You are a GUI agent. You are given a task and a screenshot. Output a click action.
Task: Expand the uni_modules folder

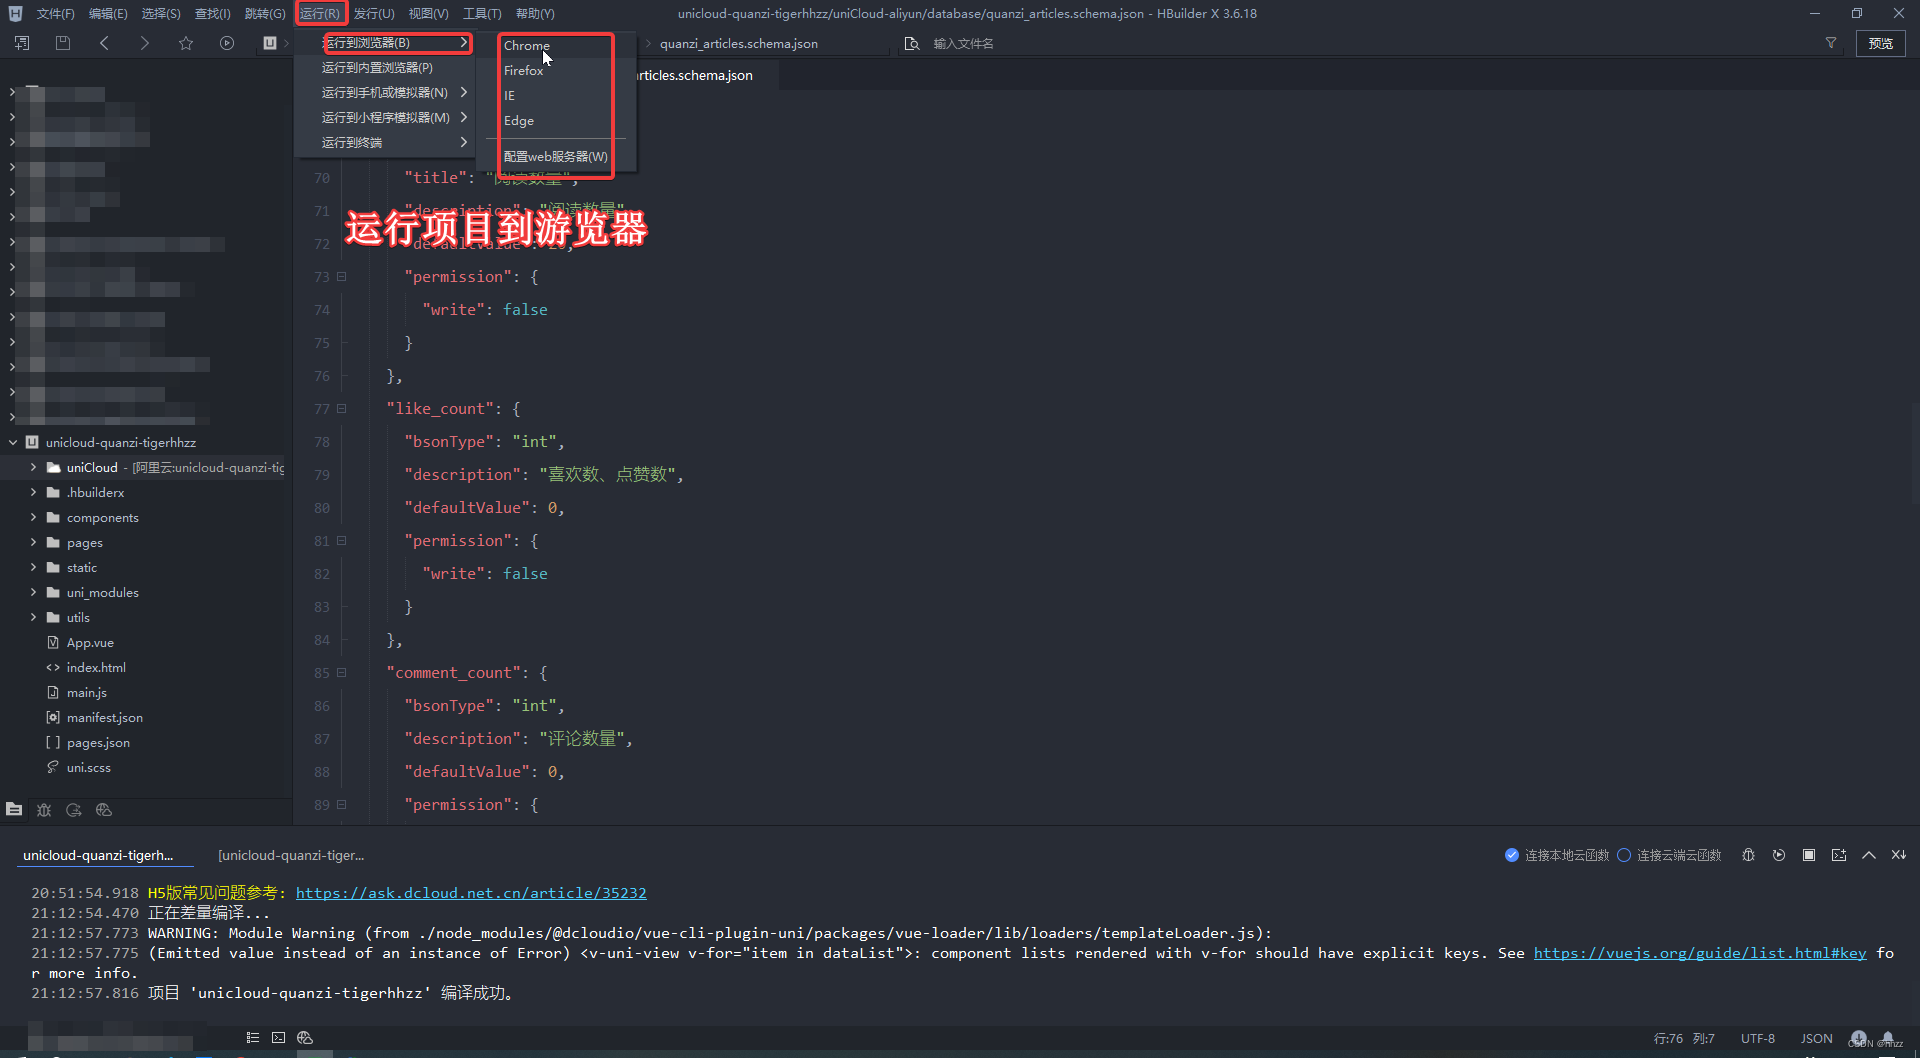(33, 592)
